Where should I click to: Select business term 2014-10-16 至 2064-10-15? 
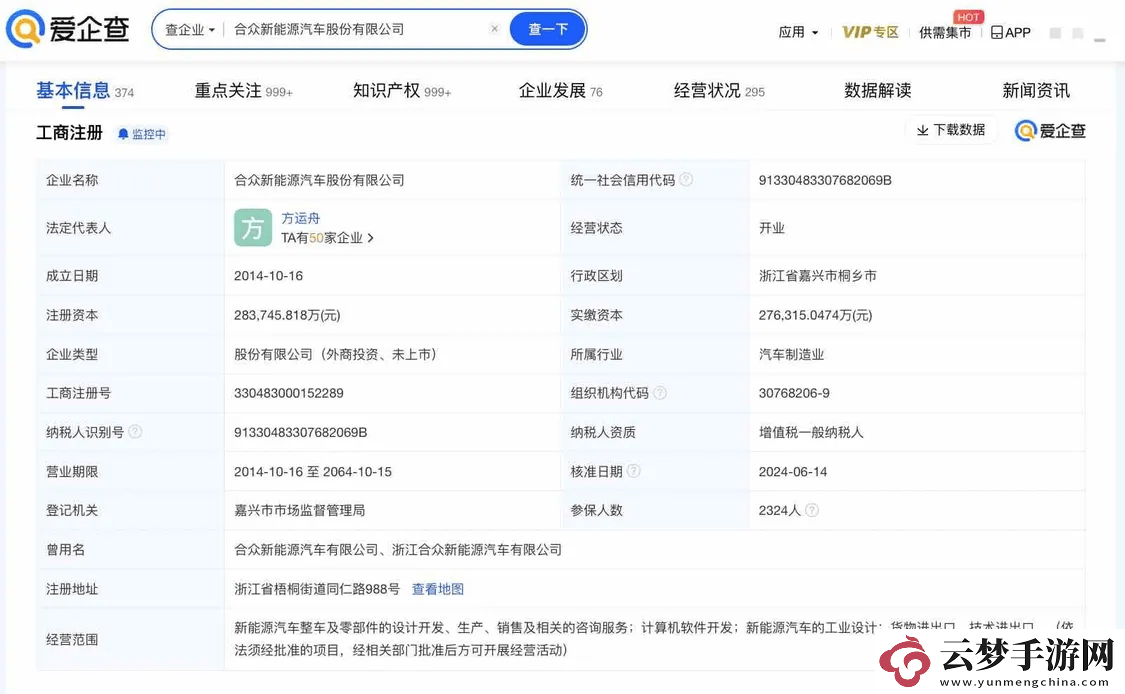pos(313,472)
